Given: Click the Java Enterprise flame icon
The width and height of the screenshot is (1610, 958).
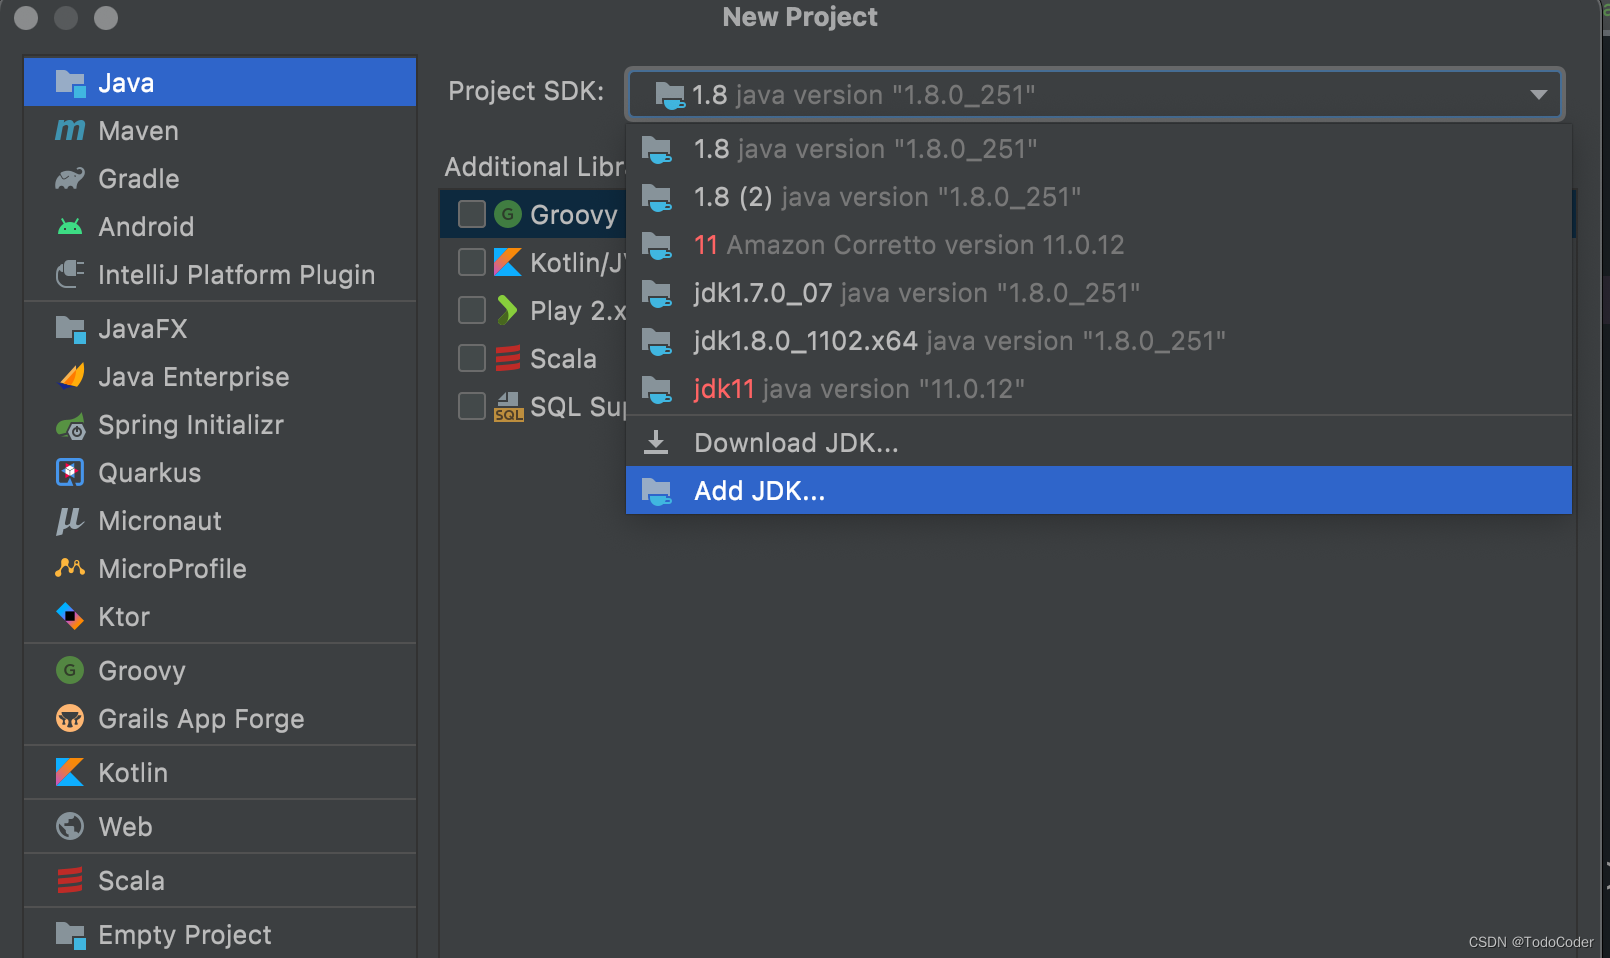Looking at the screenshot, I should (x=71, y=376).
